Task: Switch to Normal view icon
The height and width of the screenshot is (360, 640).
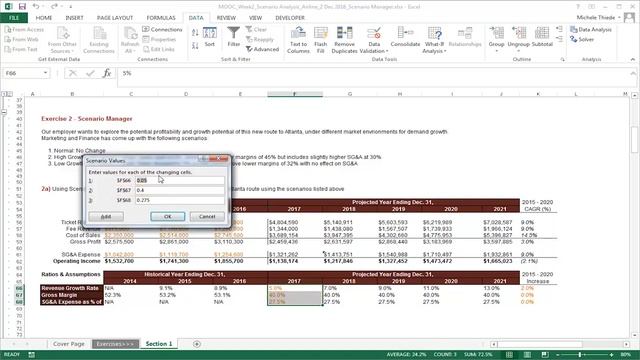Action: coord(509,354)
